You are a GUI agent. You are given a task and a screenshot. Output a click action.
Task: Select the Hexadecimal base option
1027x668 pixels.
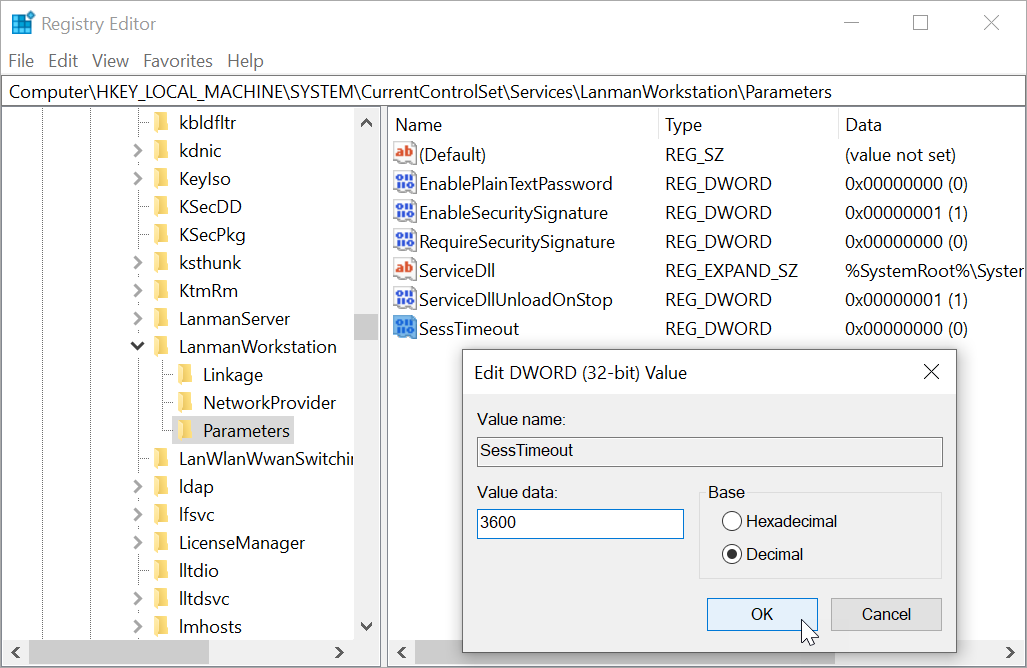point(732,521)
